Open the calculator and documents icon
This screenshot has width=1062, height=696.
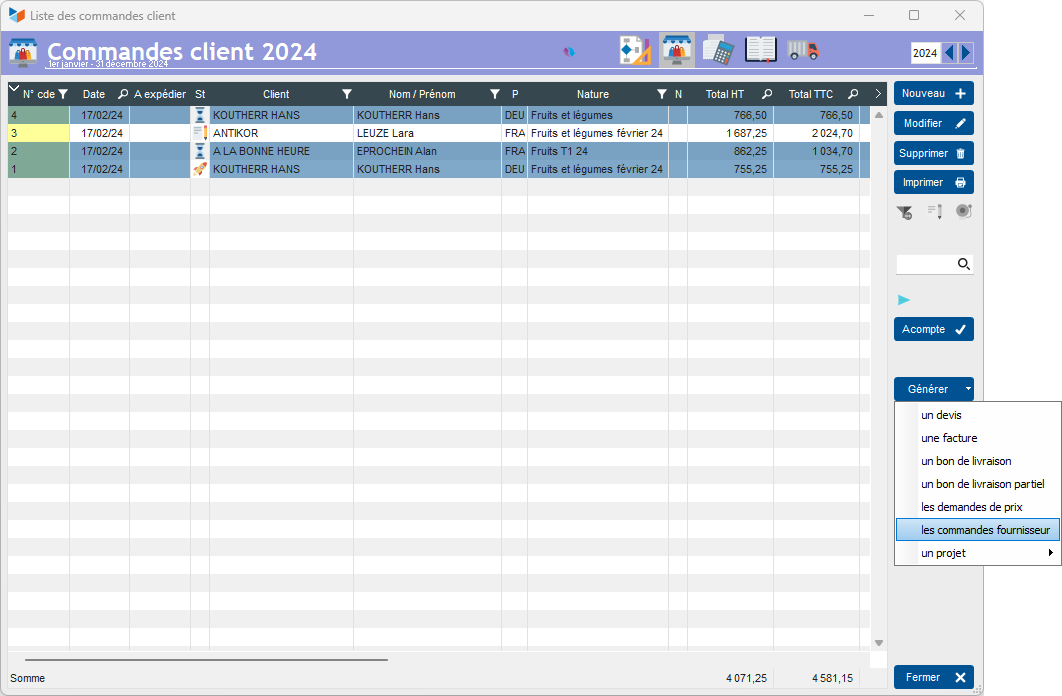click(x=717, y=50)
